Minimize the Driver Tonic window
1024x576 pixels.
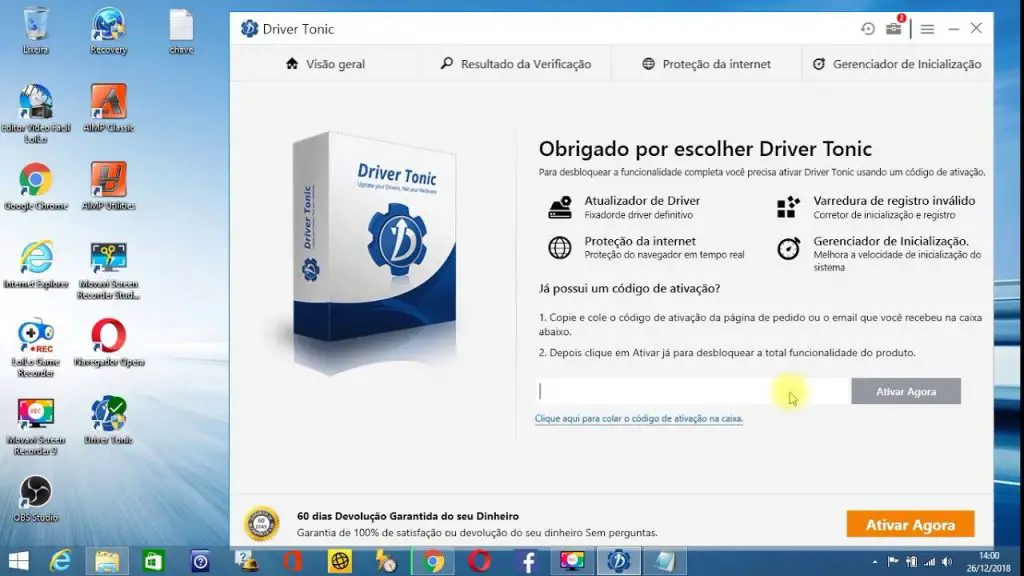point(953,29)
